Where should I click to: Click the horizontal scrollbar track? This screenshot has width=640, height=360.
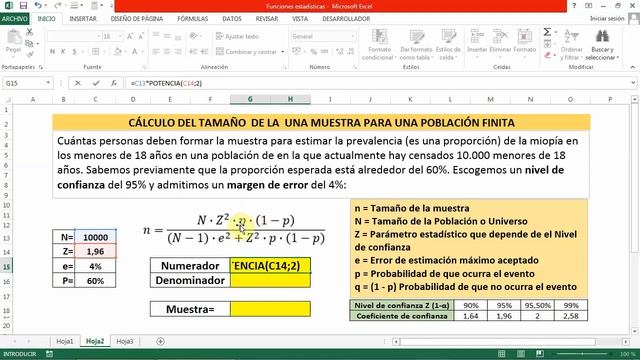click(x=510, y=341)
